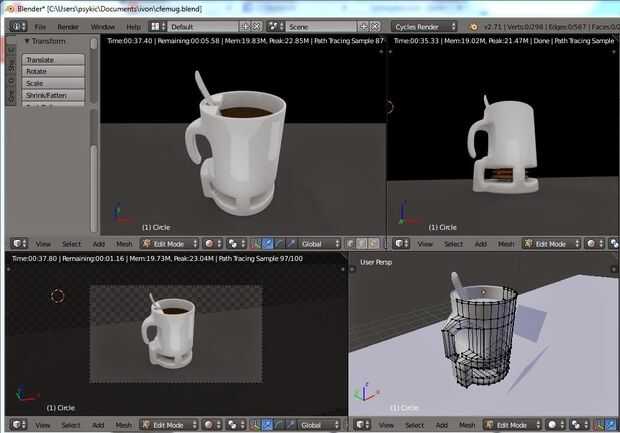Screen dimensions: 620x433
Task: Open viewport shading selector in bottom-left viewport
Action: click(212, 425)
